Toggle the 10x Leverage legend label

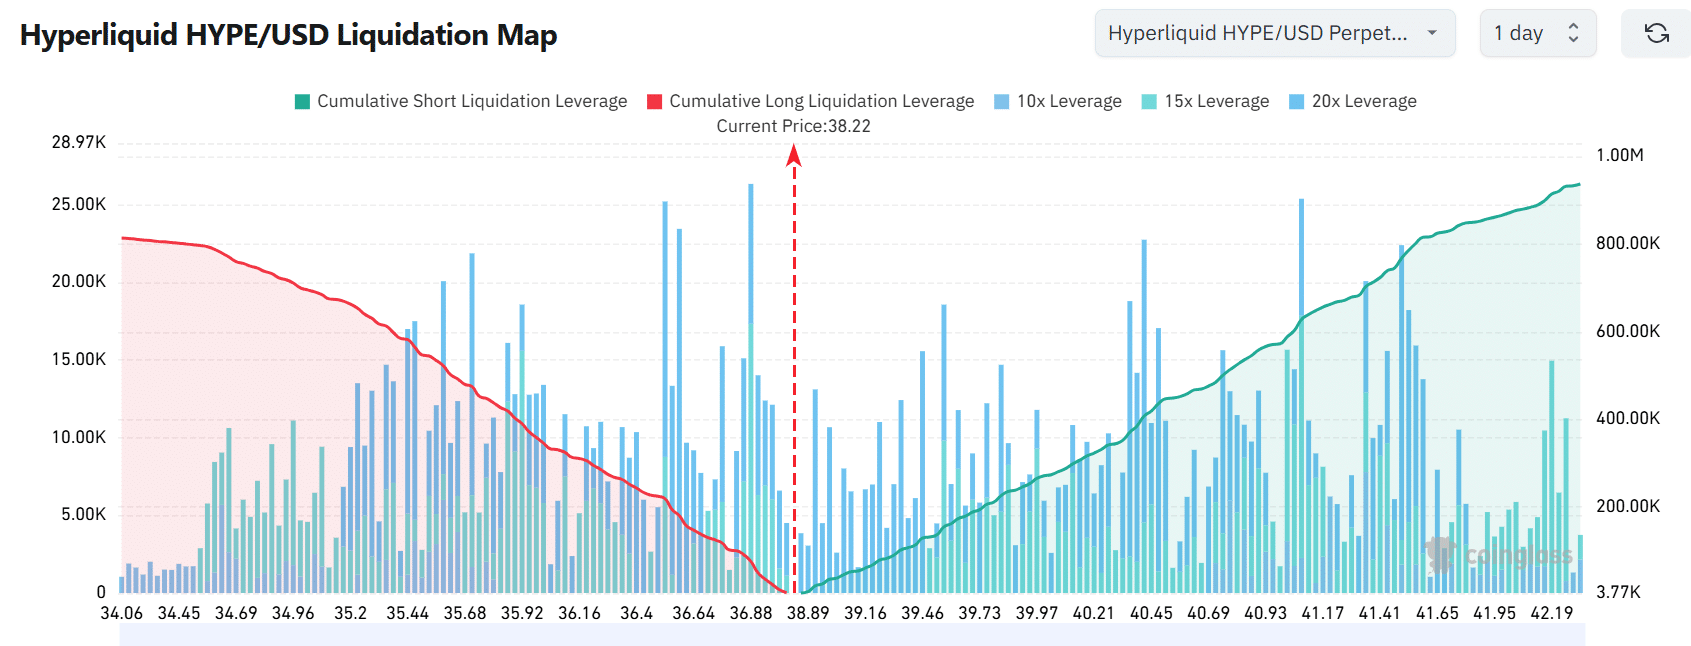click(x=1069, y=101)
